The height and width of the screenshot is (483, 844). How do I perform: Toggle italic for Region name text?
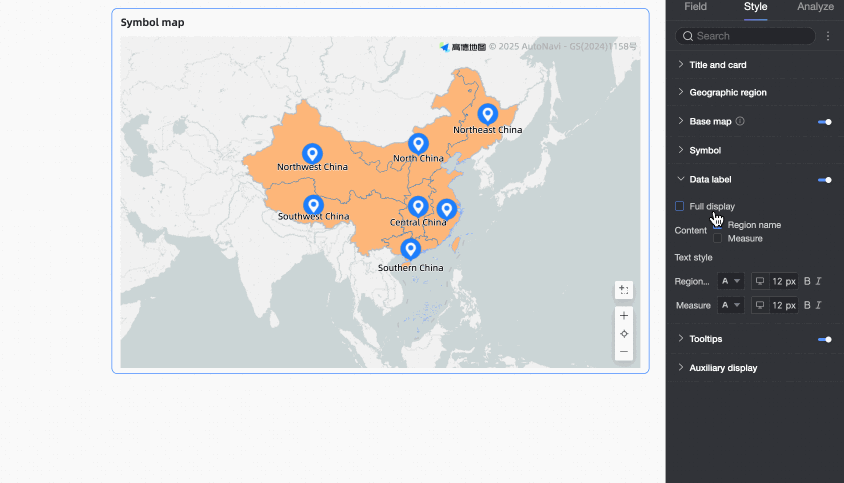[x=818, y=281]
